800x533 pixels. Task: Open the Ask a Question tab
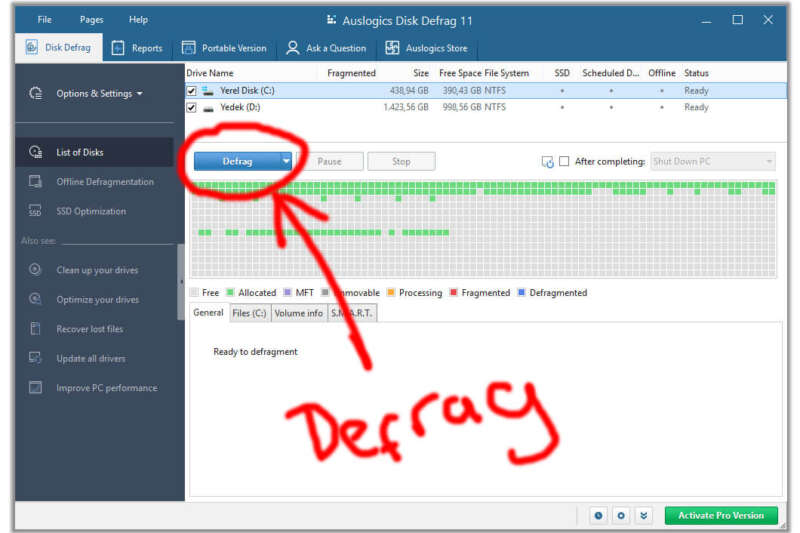(326, 48)
